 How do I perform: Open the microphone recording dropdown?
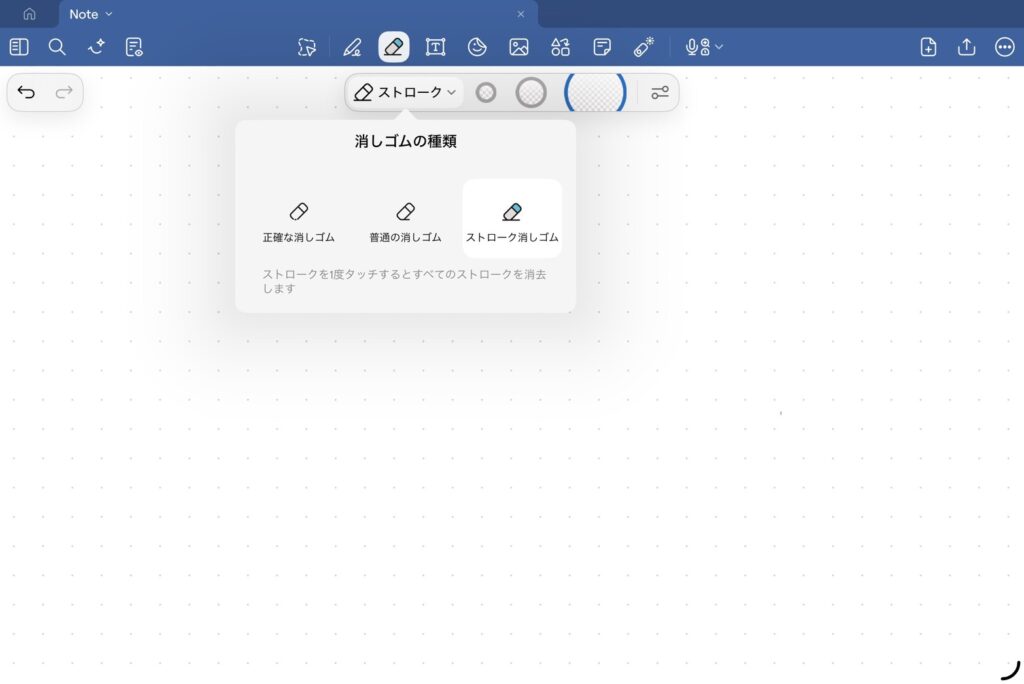pyautogui.click(x=704, y=47)
